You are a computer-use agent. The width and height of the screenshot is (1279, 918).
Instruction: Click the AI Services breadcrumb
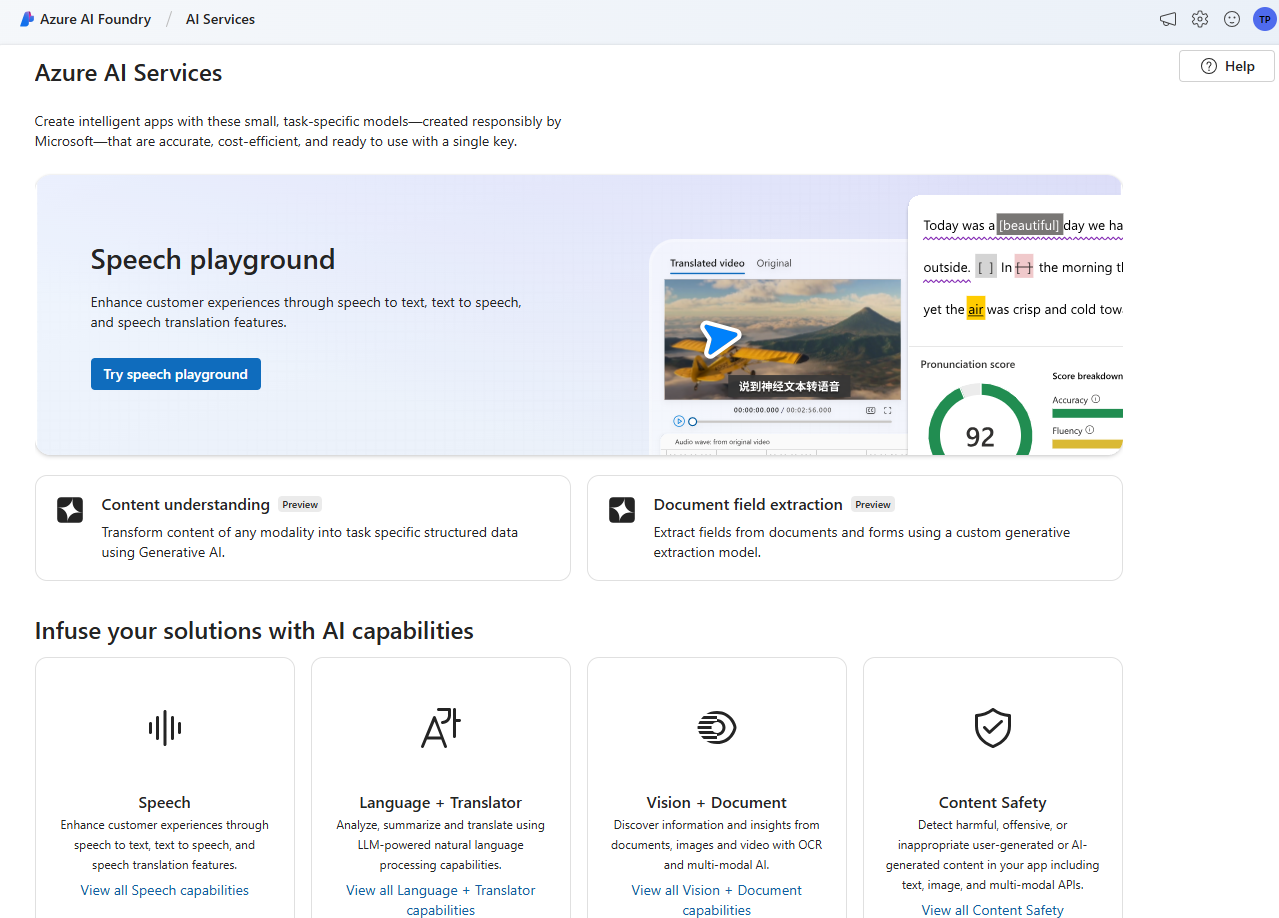click(x=220, y=19)
